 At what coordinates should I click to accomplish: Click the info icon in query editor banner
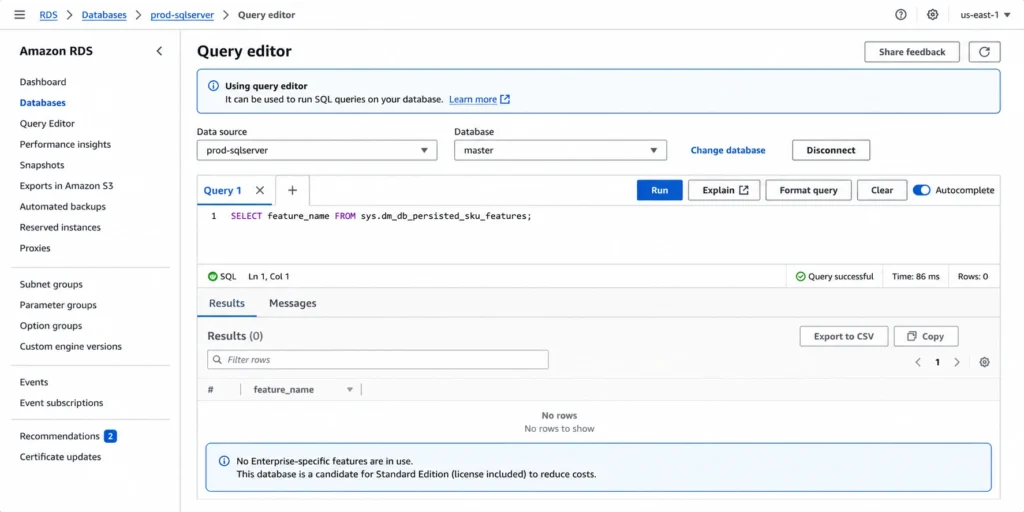click(214, 86)
